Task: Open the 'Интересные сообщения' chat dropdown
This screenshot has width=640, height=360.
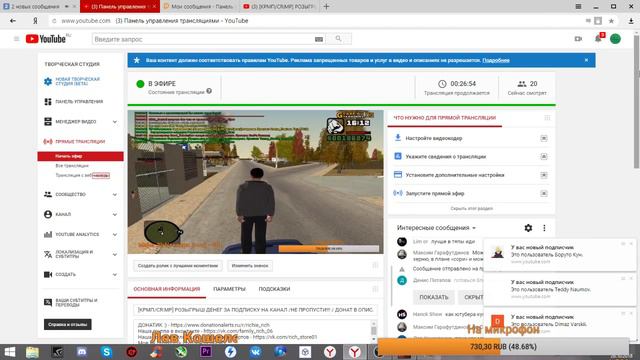Action: [436, 228]
